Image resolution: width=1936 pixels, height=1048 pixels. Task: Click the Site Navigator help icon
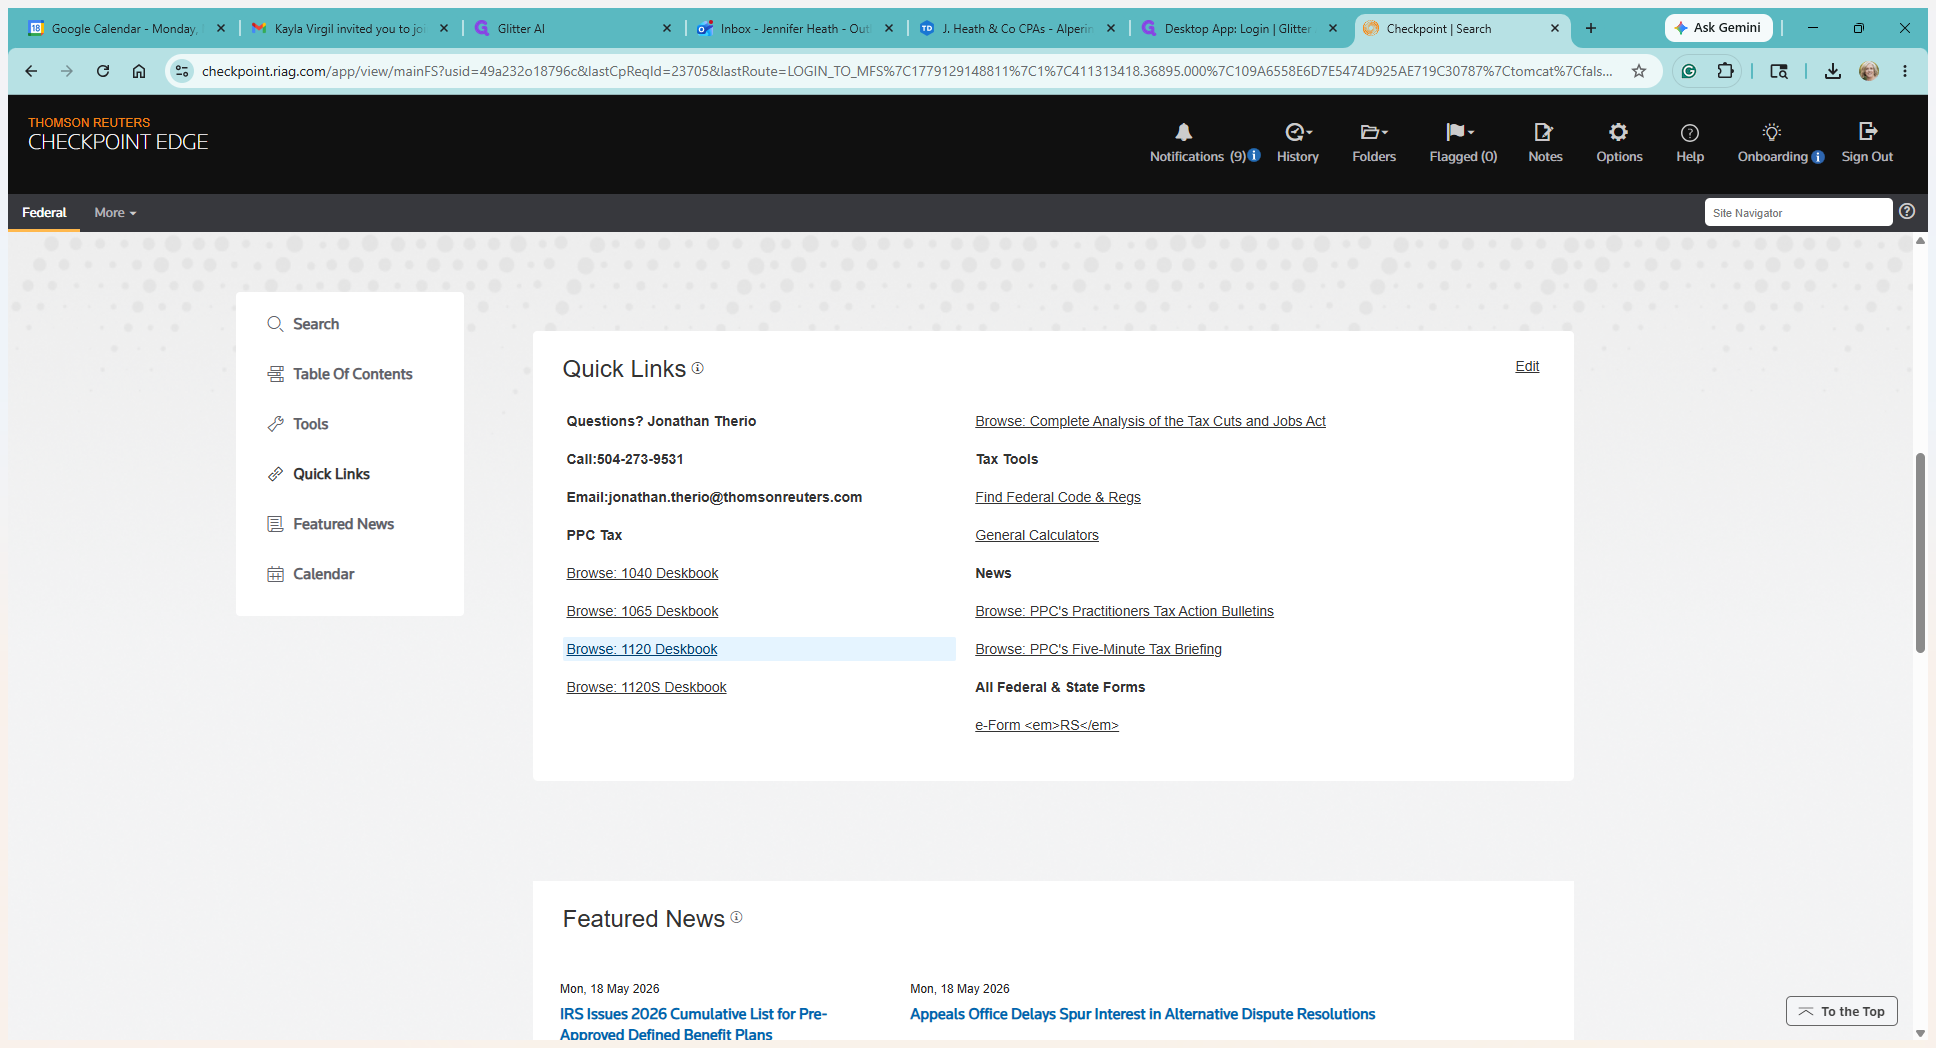[1907, 211]
